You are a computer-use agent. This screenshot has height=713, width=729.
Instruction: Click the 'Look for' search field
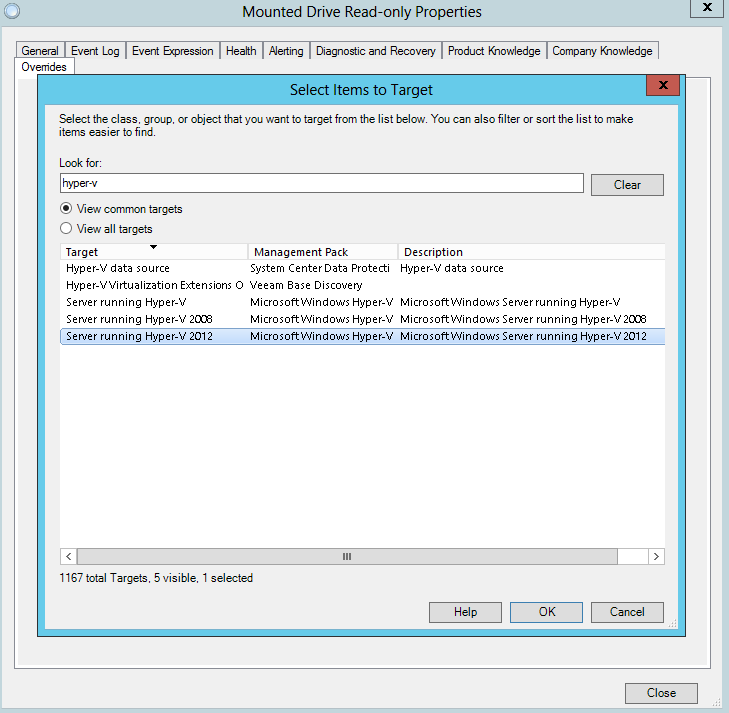tap(321, 182)
